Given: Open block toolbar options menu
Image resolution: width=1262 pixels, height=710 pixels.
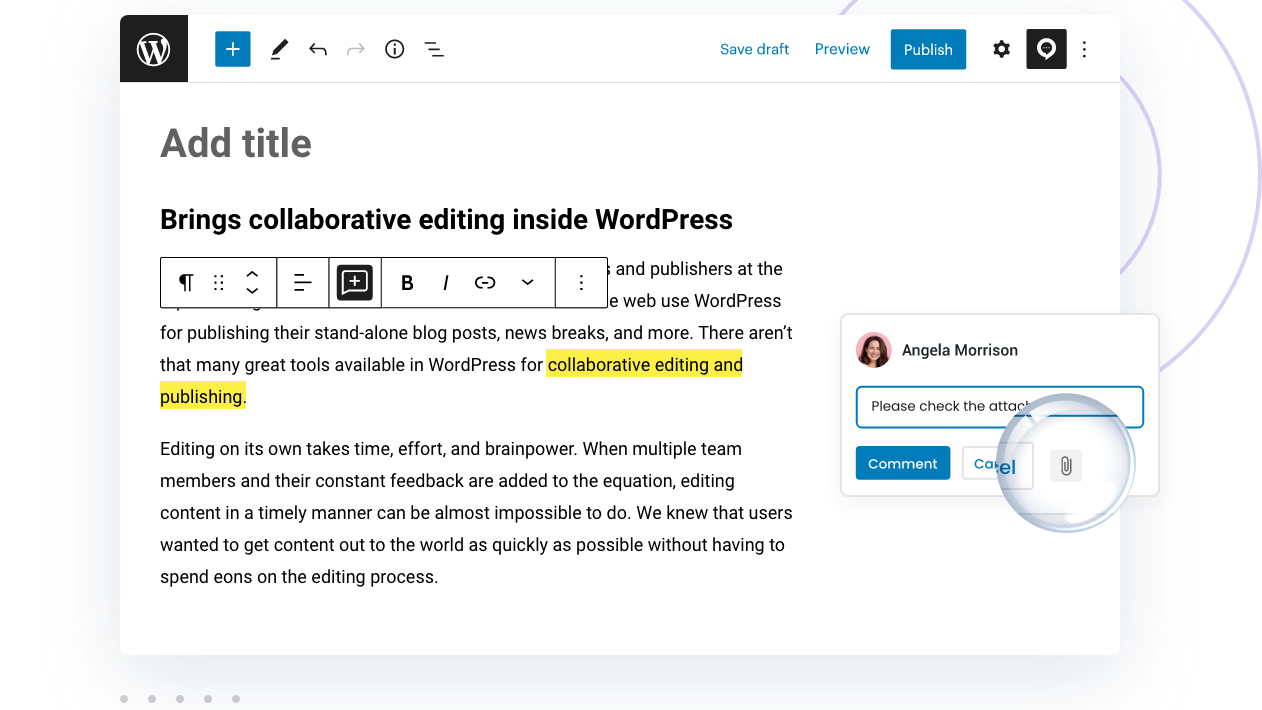Looking at the screenshot, I should coord(581,283).
